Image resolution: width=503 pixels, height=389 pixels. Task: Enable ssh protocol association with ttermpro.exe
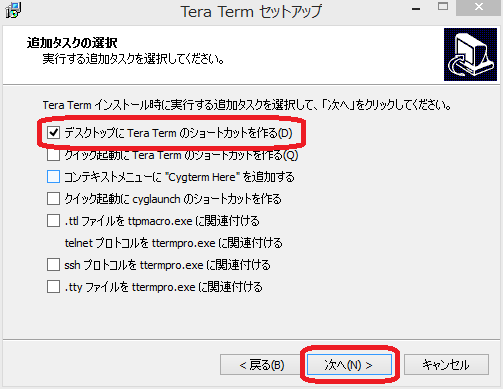(53, 265)
